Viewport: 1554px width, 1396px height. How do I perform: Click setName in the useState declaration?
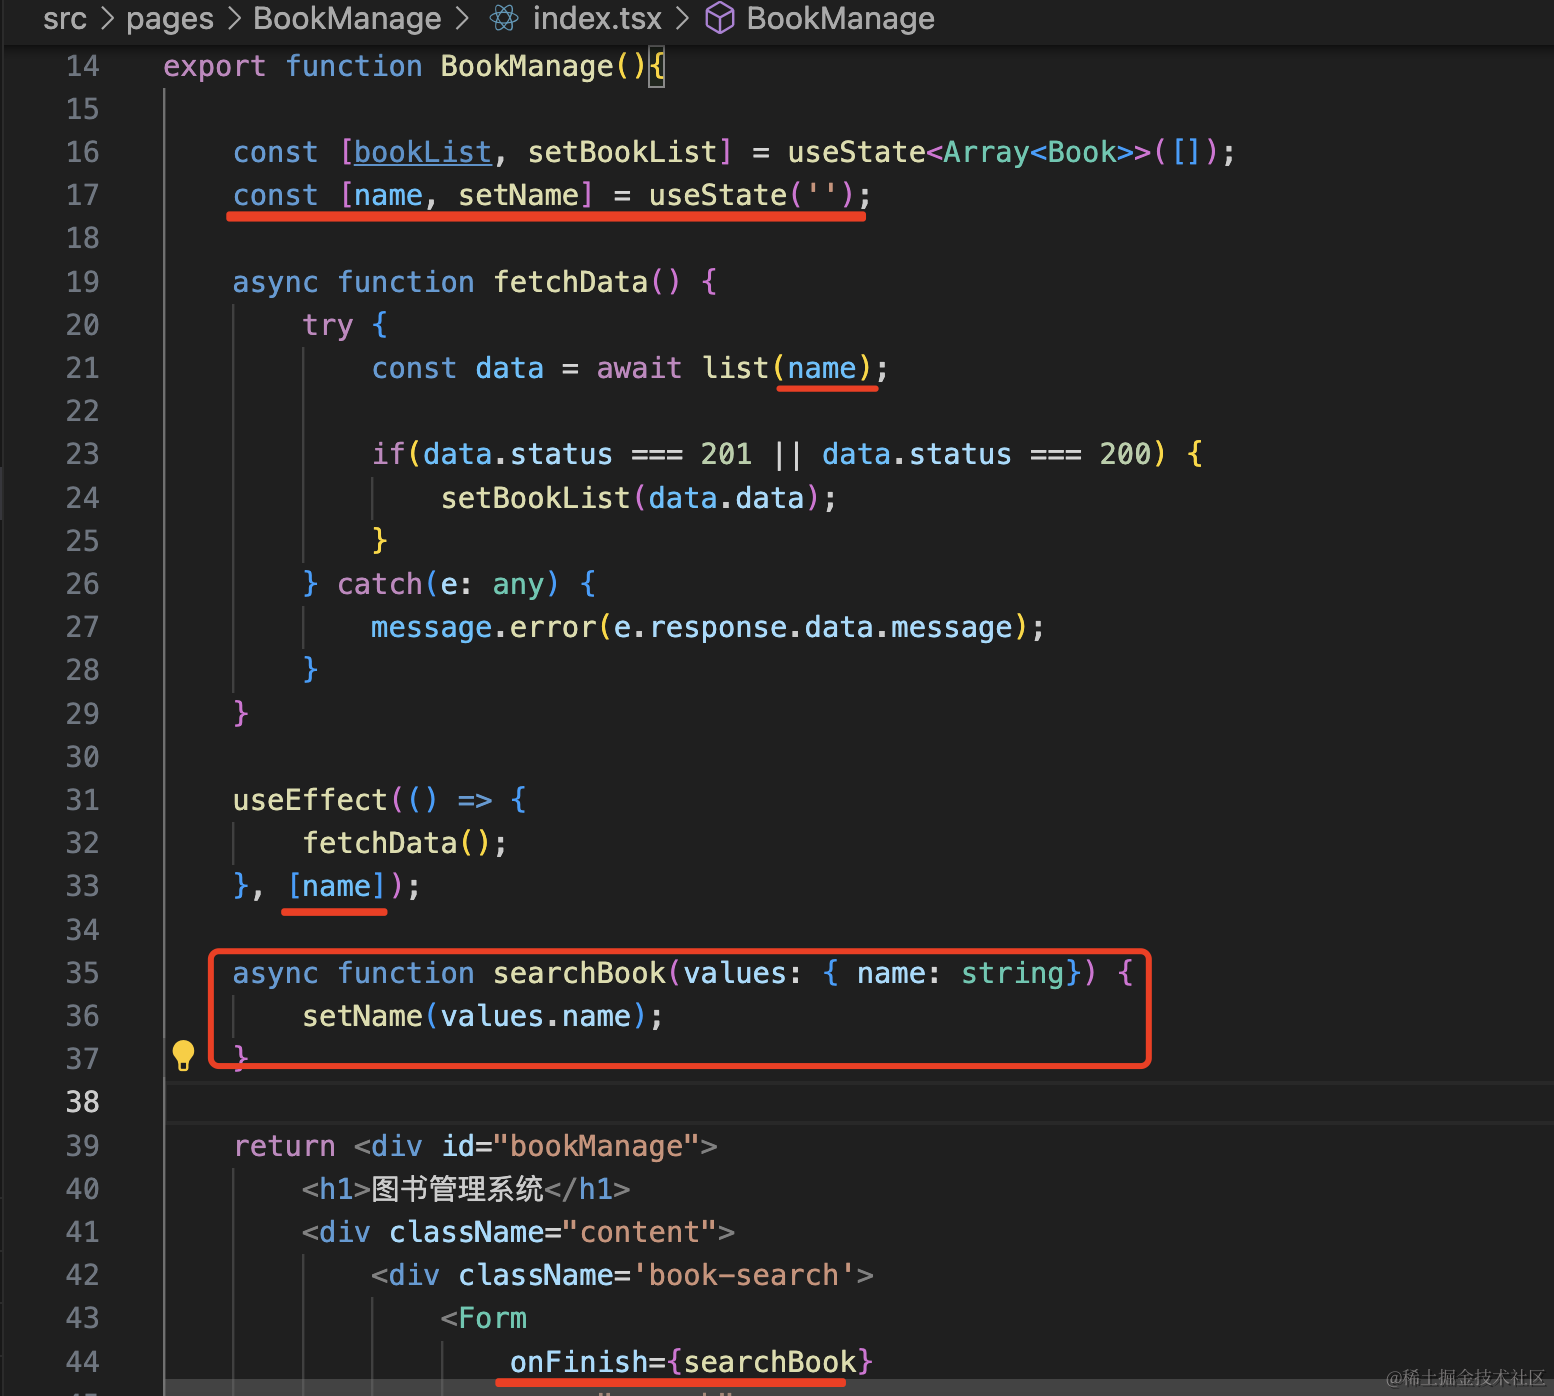click(519, 195)
